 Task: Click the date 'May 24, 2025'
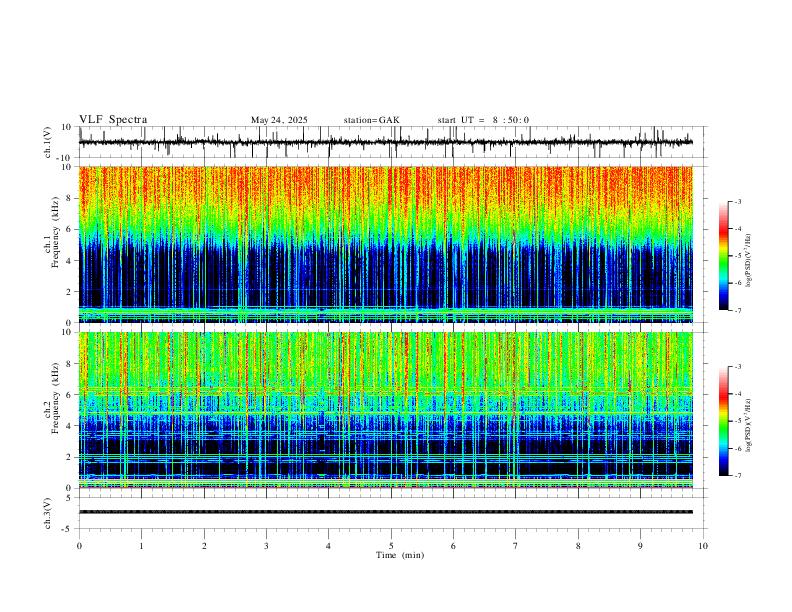pos(279,120)
